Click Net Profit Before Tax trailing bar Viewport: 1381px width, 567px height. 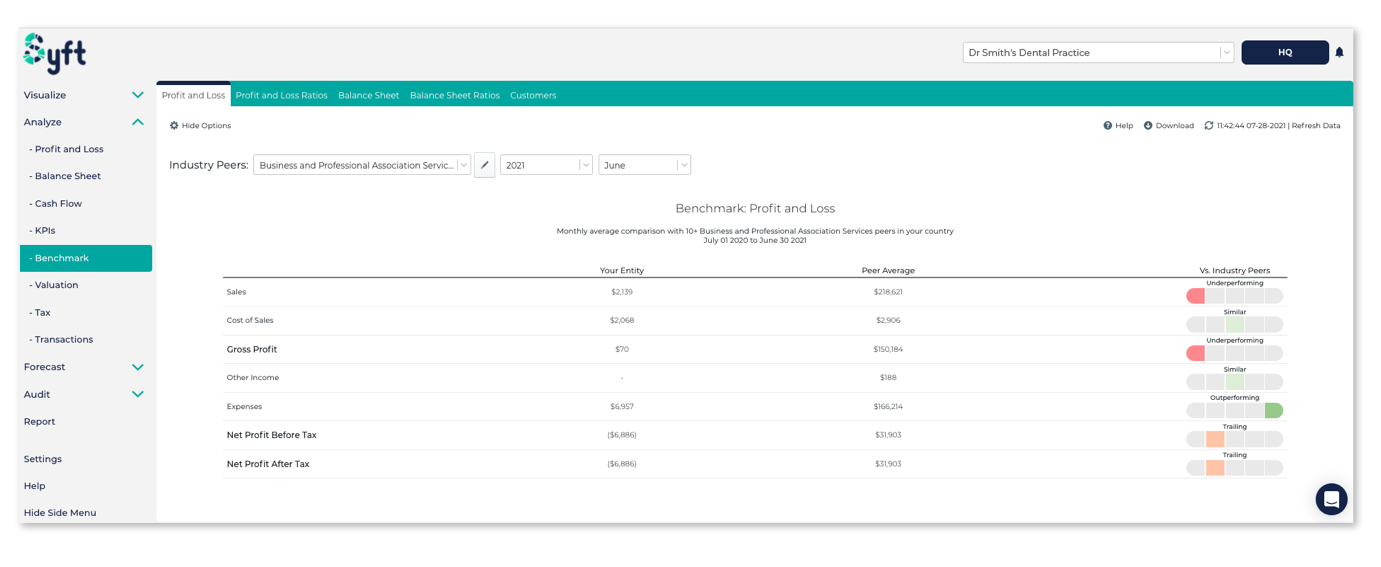1235,439
